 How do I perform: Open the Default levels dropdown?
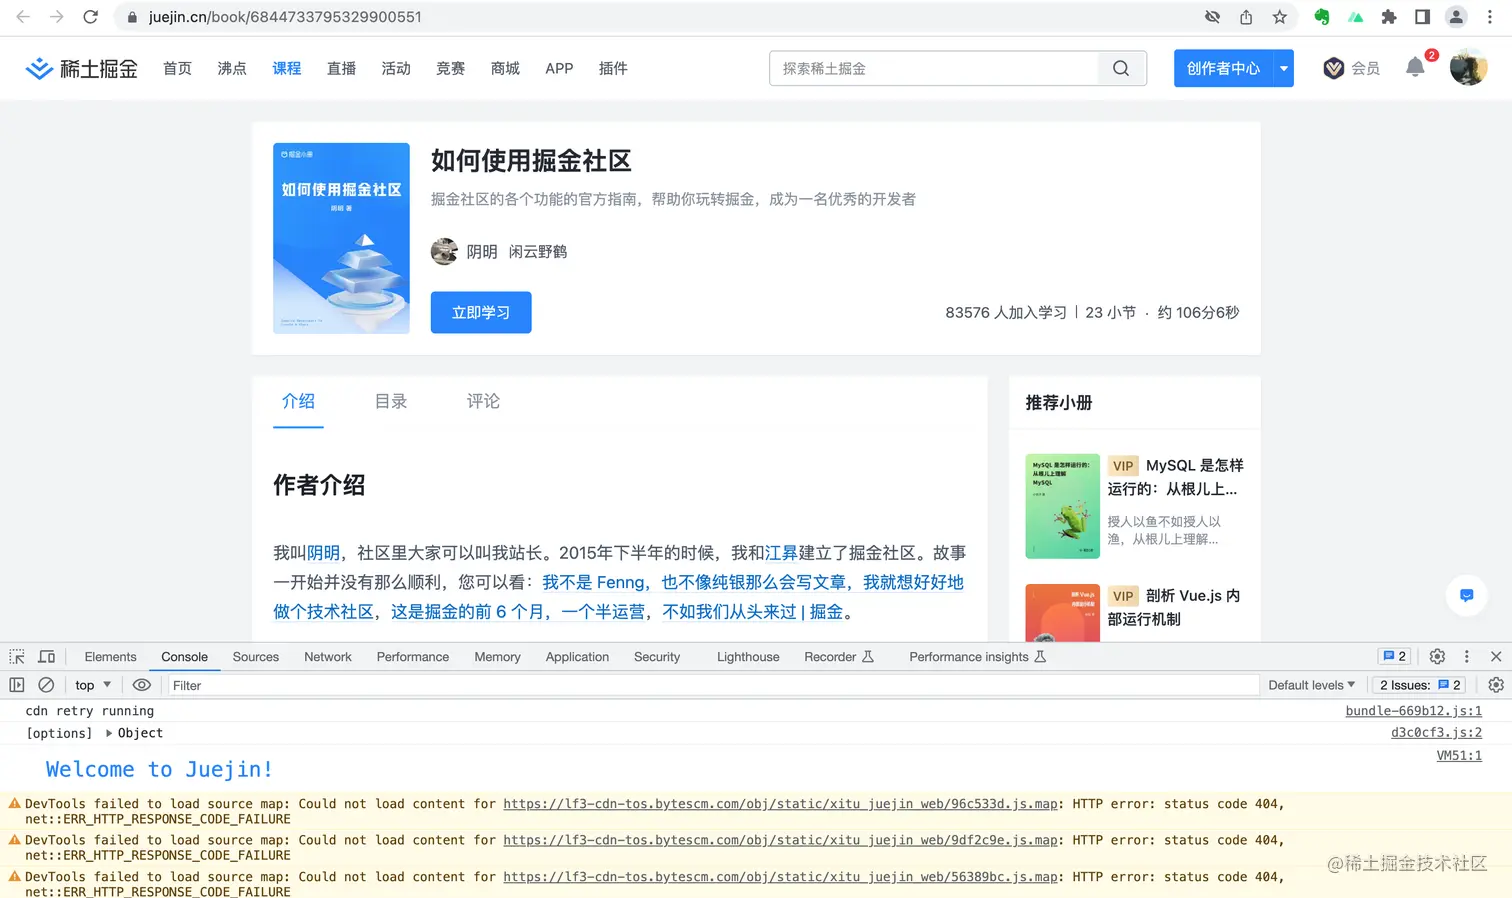click(1311, 685)
